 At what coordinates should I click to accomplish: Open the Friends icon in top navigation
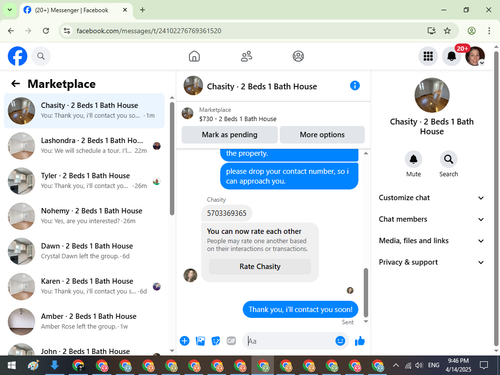point(246,56)
